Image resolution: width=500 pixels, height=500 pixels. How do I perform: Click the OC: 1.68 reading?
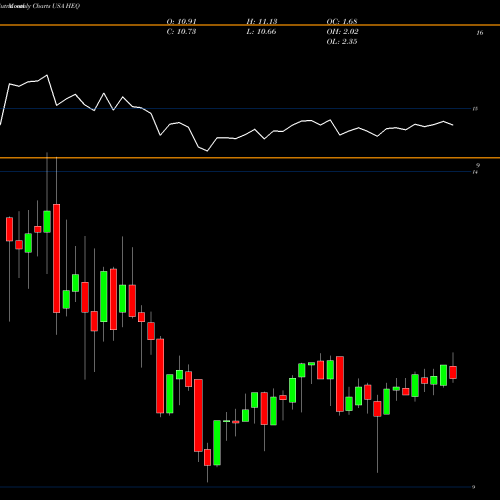(342, 22)
